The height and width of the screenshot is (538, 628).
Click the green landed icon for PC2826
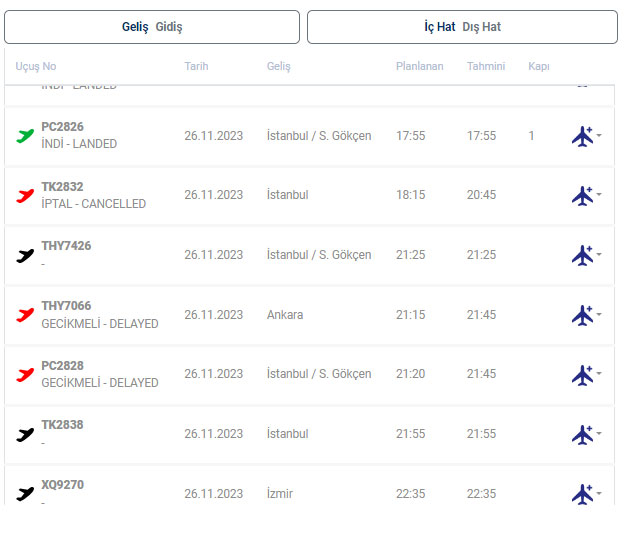point(25,135)
